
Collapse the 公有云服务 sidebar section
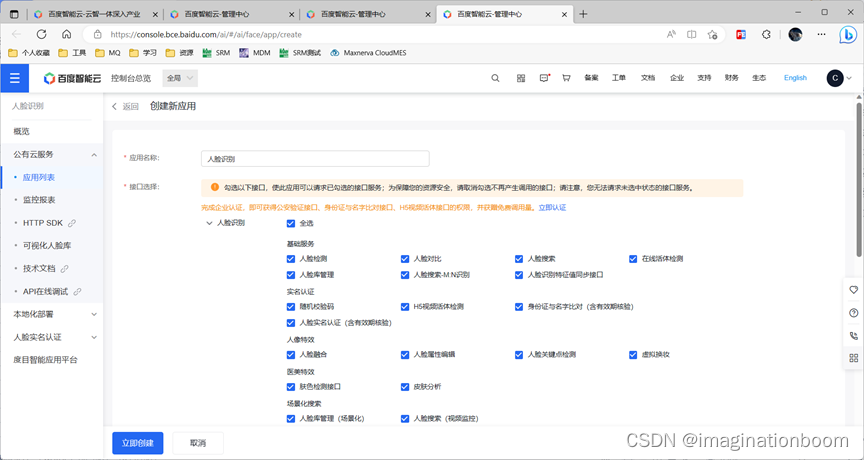tap(94, 155)
